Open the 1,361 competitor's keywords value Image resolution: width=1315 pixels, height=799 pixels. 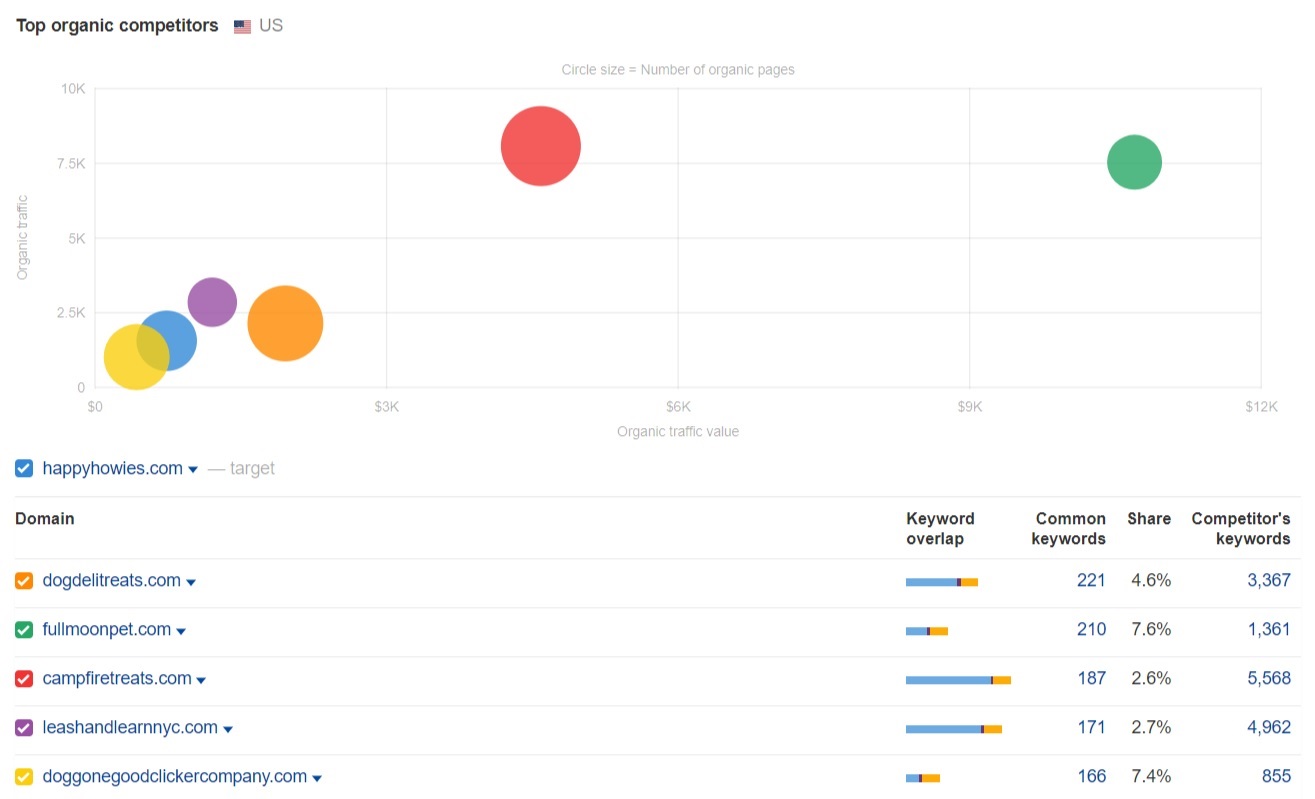(1268, 629)
